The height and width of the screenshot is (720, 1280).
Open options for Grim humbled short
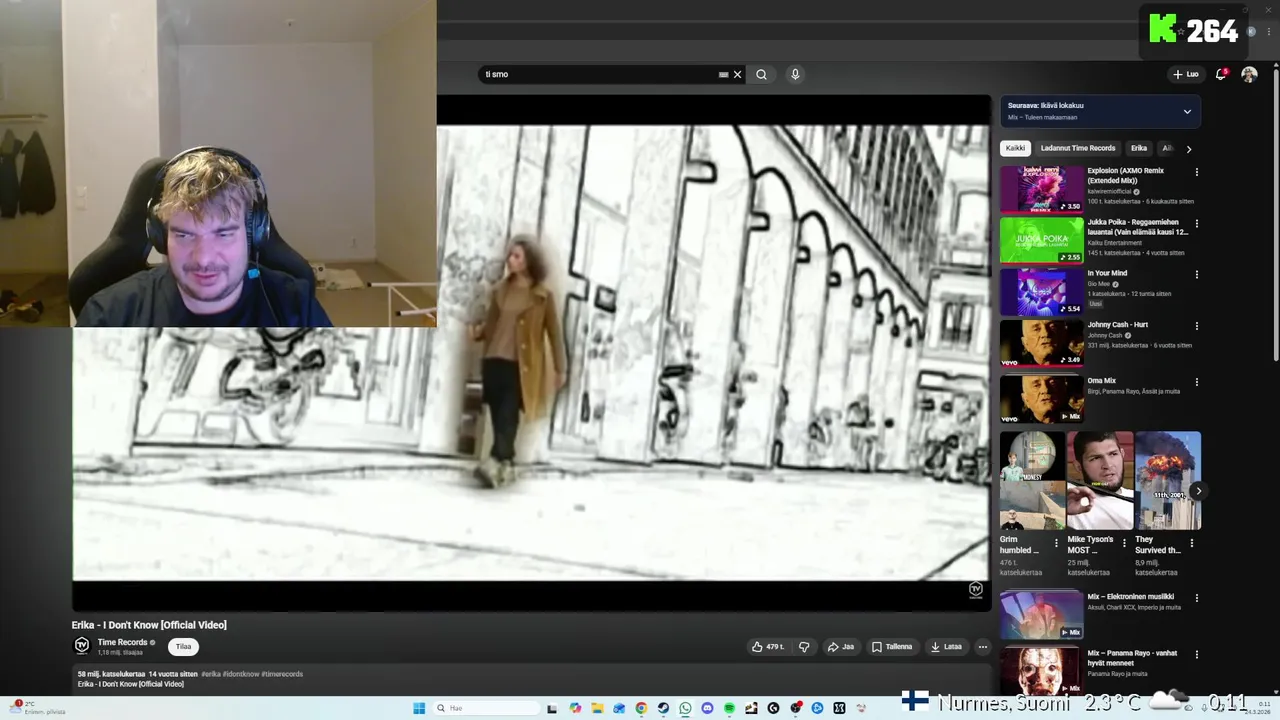[x=1056, y=543]
